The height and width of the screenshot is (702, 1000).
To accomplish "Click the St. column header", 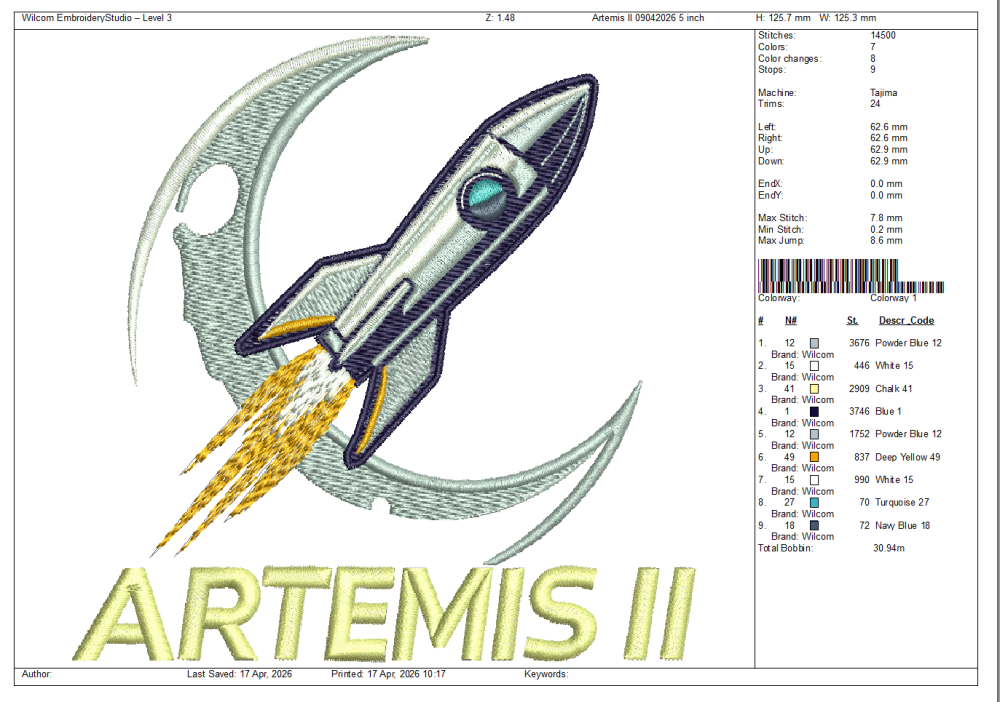I will [x=852, y=321].
